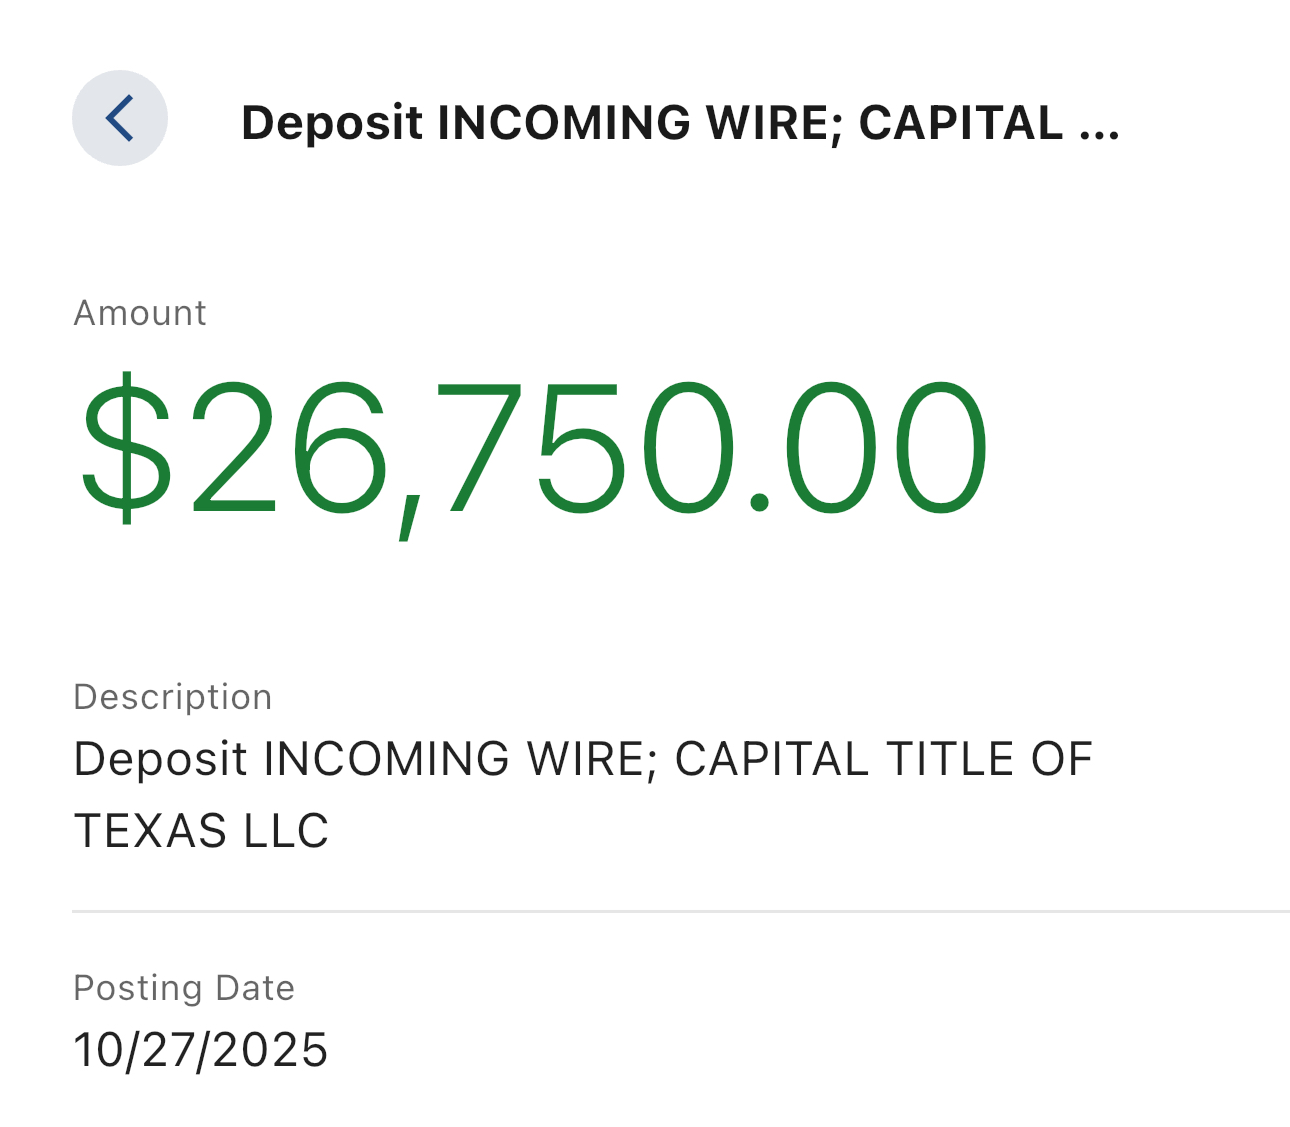Viewport: 1290px width, 1127px height.
Task: Click the word Deposit in the header
Action: tap(332, 124)
